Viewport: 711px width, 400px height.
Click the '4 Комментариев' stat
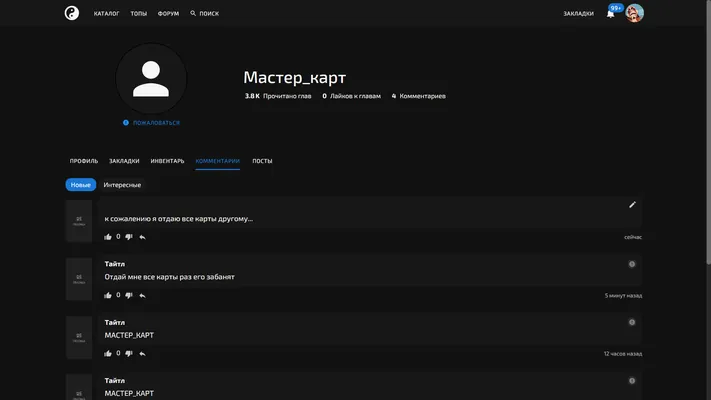coord(419,96)
